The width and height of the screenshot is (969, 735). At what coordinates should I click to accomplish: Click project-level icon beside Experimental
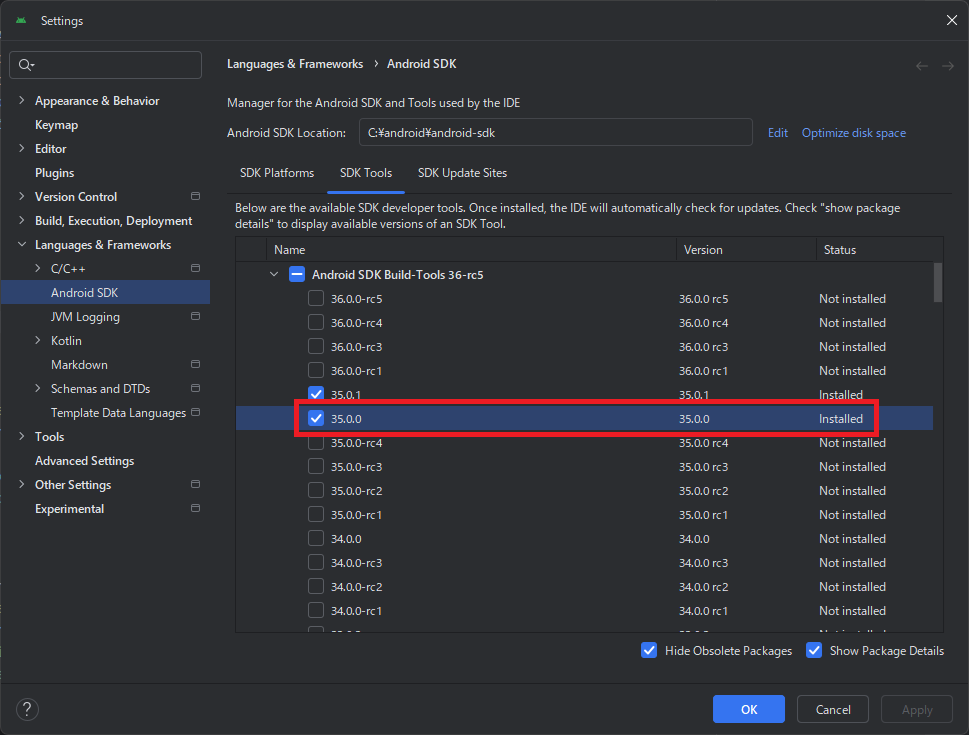tap(195, 509)
